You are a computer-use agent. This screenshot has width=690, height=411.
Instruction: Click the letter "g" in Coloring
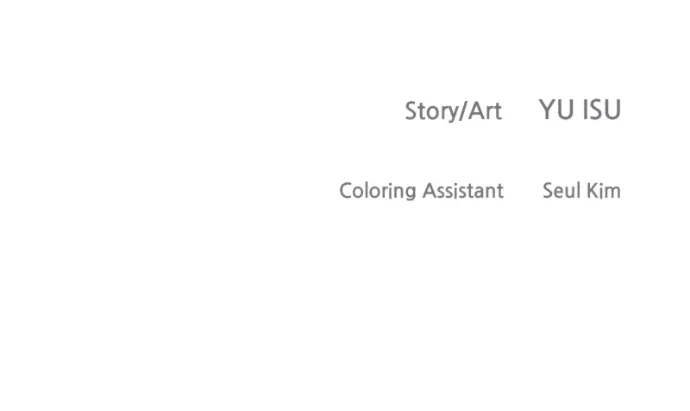coord(410,192)
